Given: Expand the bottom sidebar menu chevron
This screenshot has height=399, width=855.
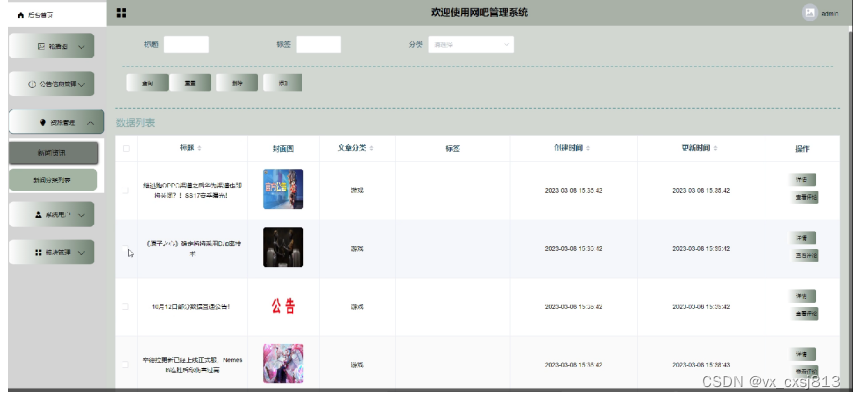Looking at the screenshot, I should 82,253.
